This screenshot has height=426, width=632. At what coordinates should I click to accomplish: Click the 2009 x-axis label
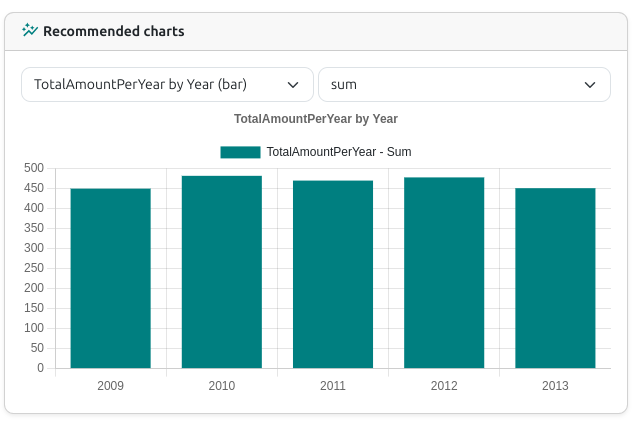pyautogui.click(x=110, y=386)
